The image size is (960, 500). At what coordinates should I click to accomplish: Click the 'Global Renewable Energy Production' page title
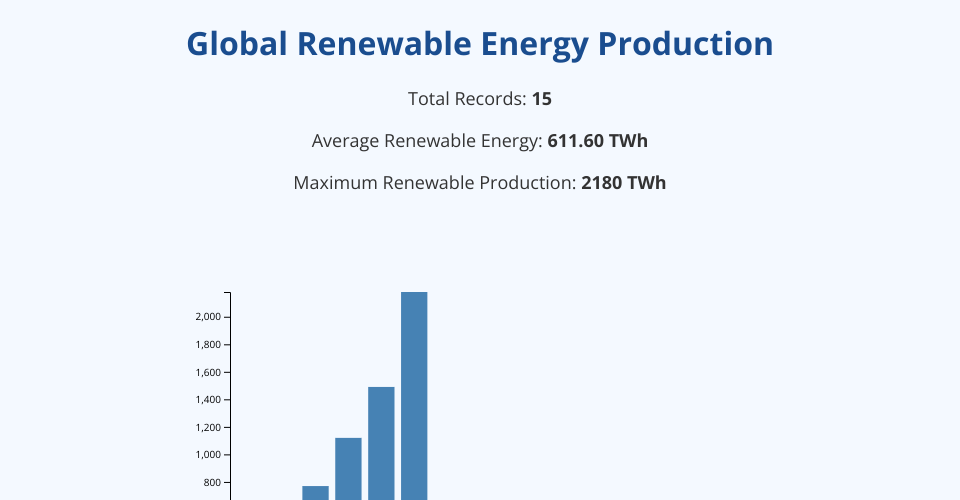tap(480, 45)
